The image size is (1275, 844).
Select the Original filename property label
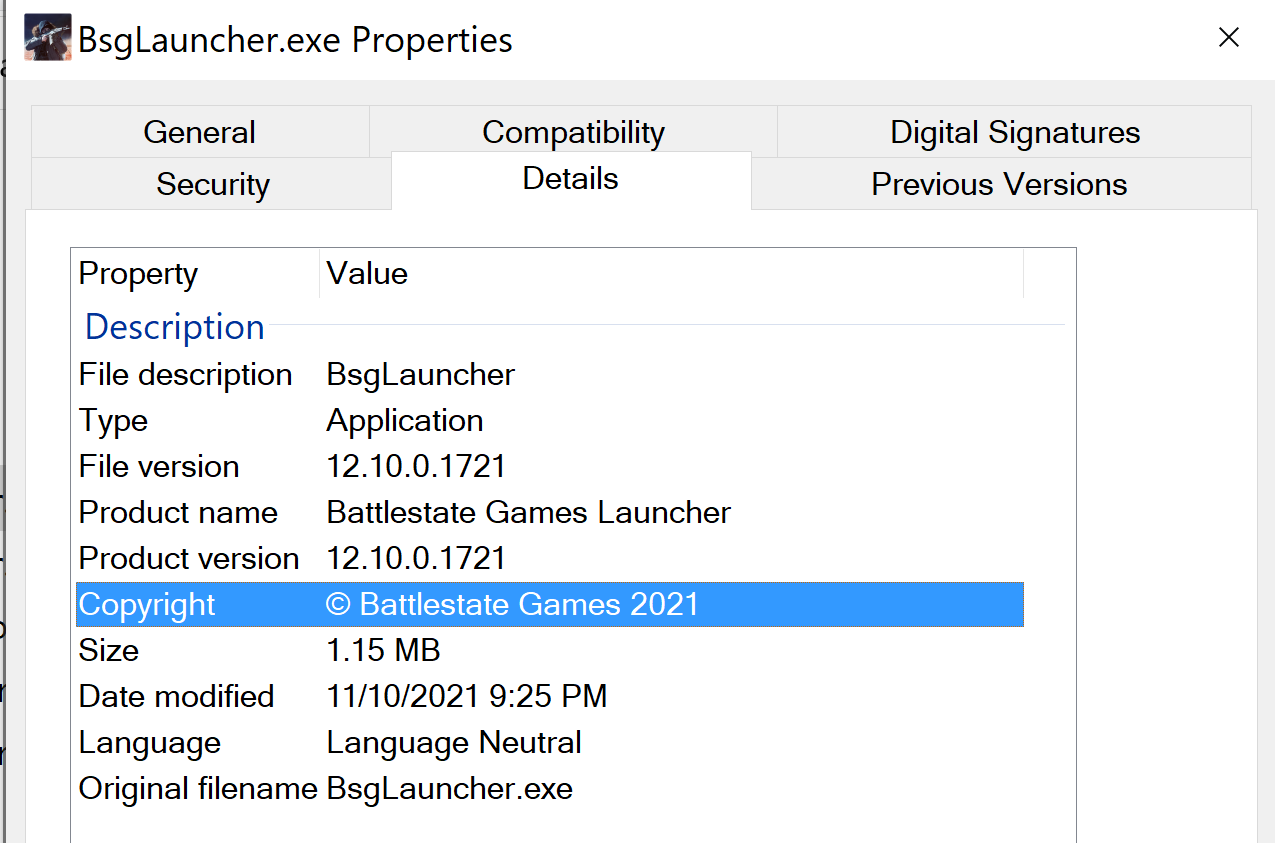click(x=198, y=789)
